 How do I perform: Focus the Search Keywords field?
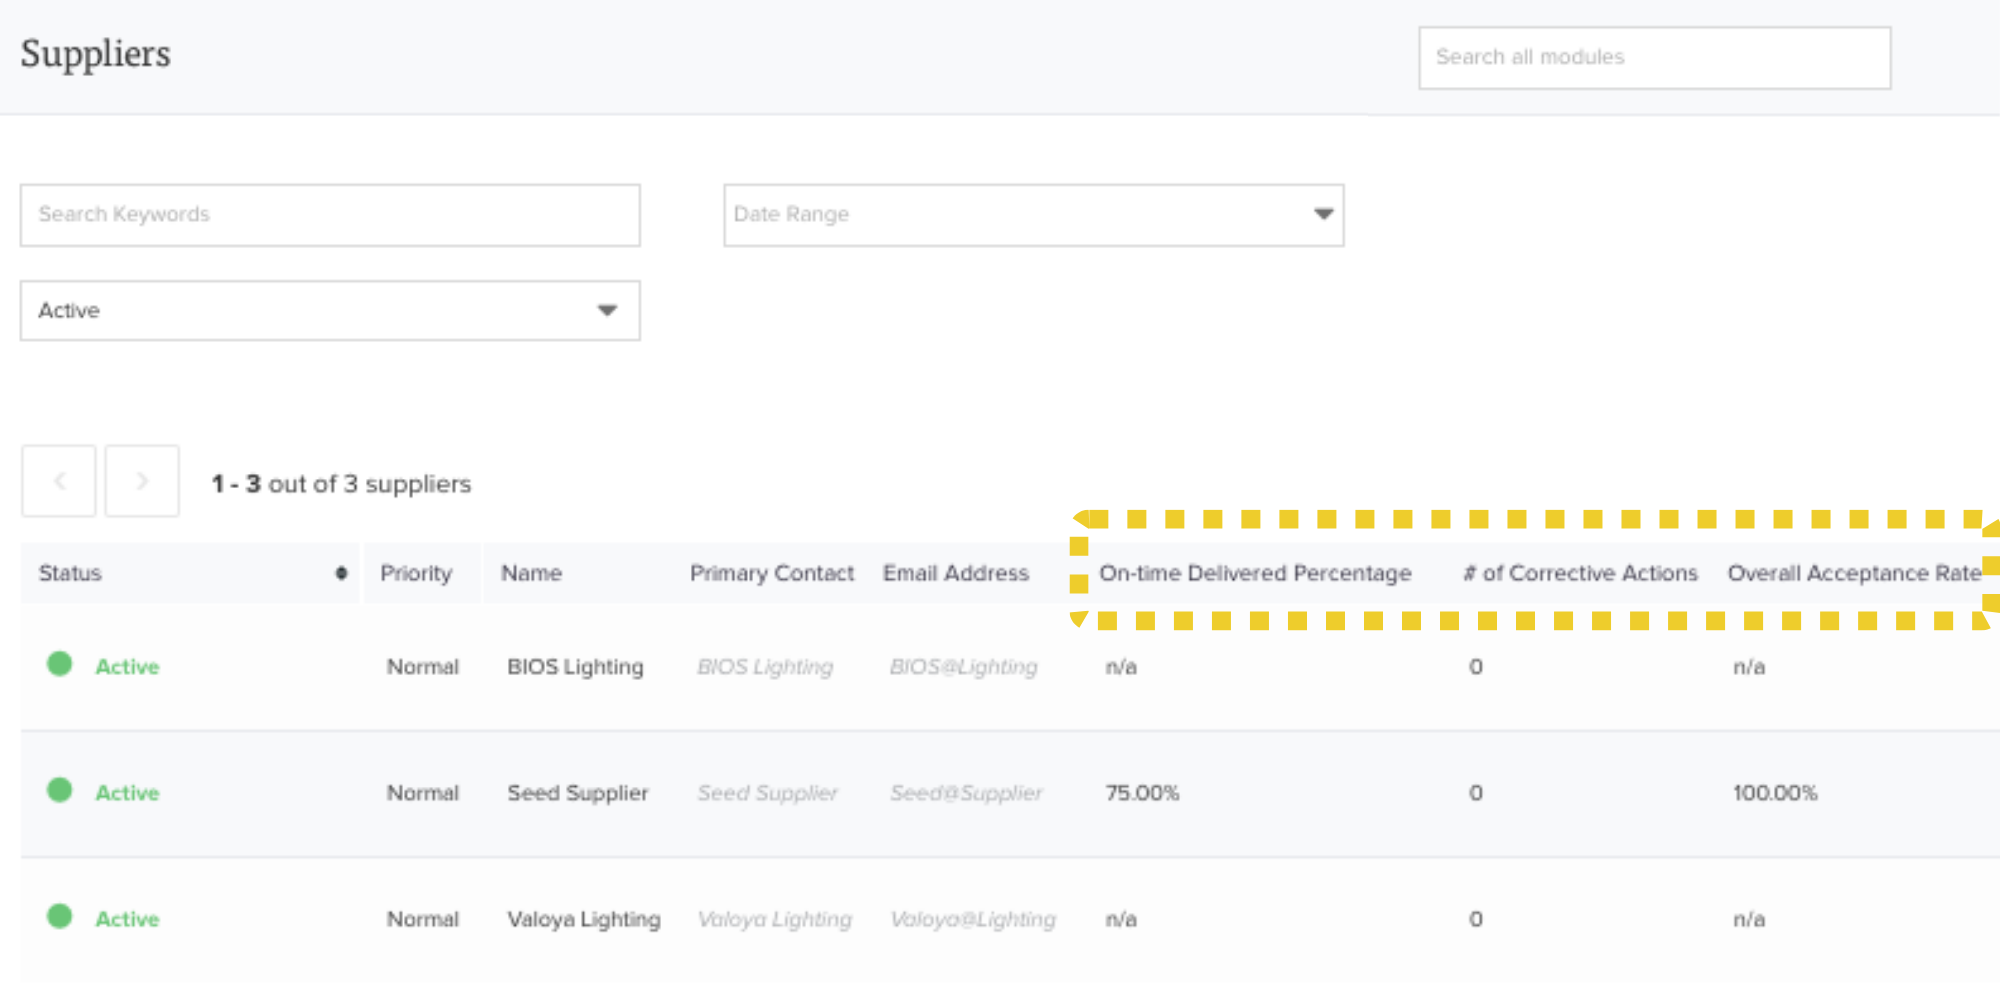click(330, 215)
